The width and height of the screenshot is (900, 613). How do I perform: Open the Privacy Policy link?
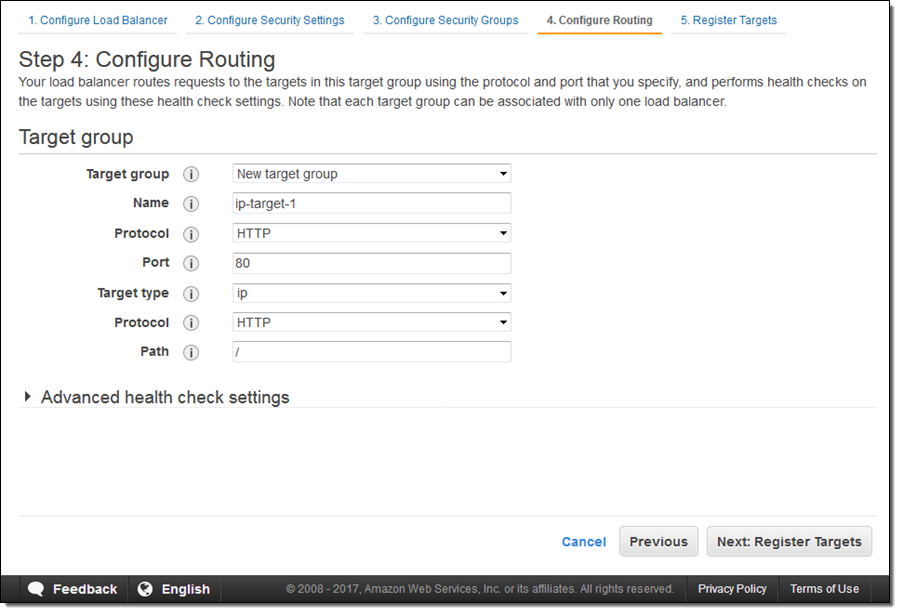click(x=732, y=589)
